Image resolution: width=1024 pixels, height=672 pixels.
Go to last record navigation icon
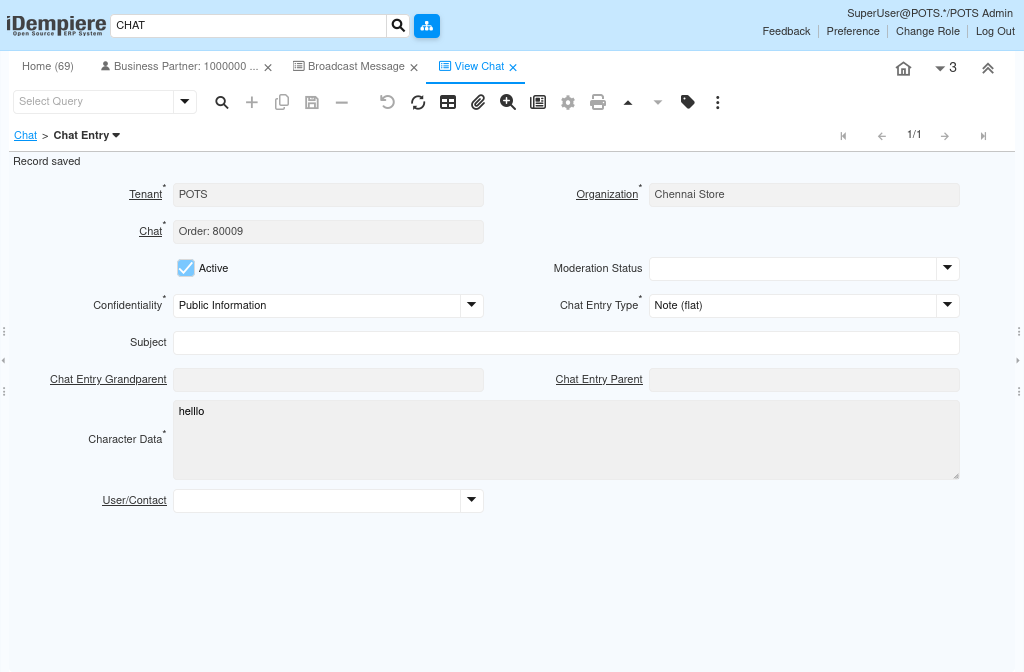pos(983,136)
